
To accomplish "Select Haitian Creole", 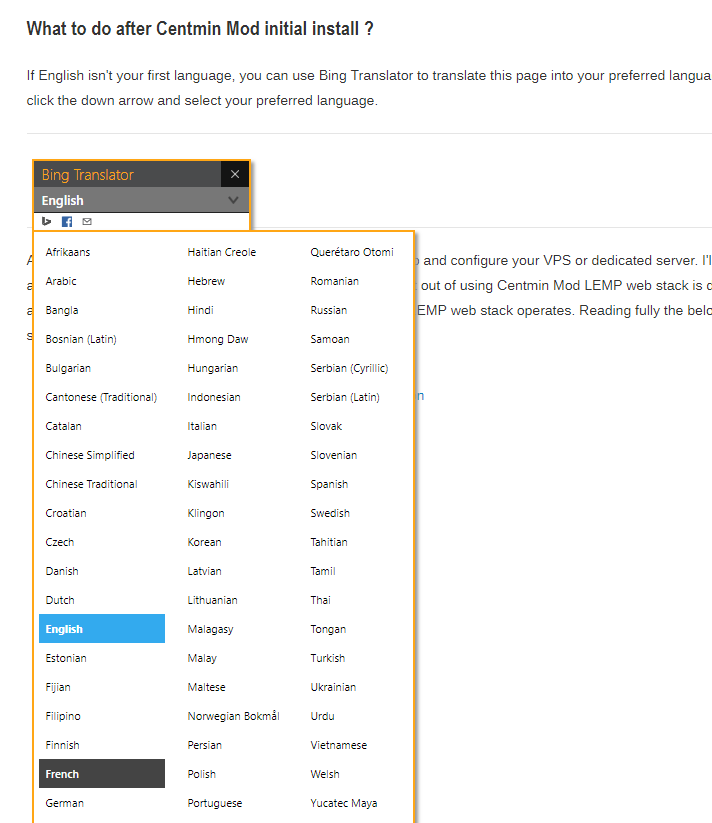I will (221, 252).
